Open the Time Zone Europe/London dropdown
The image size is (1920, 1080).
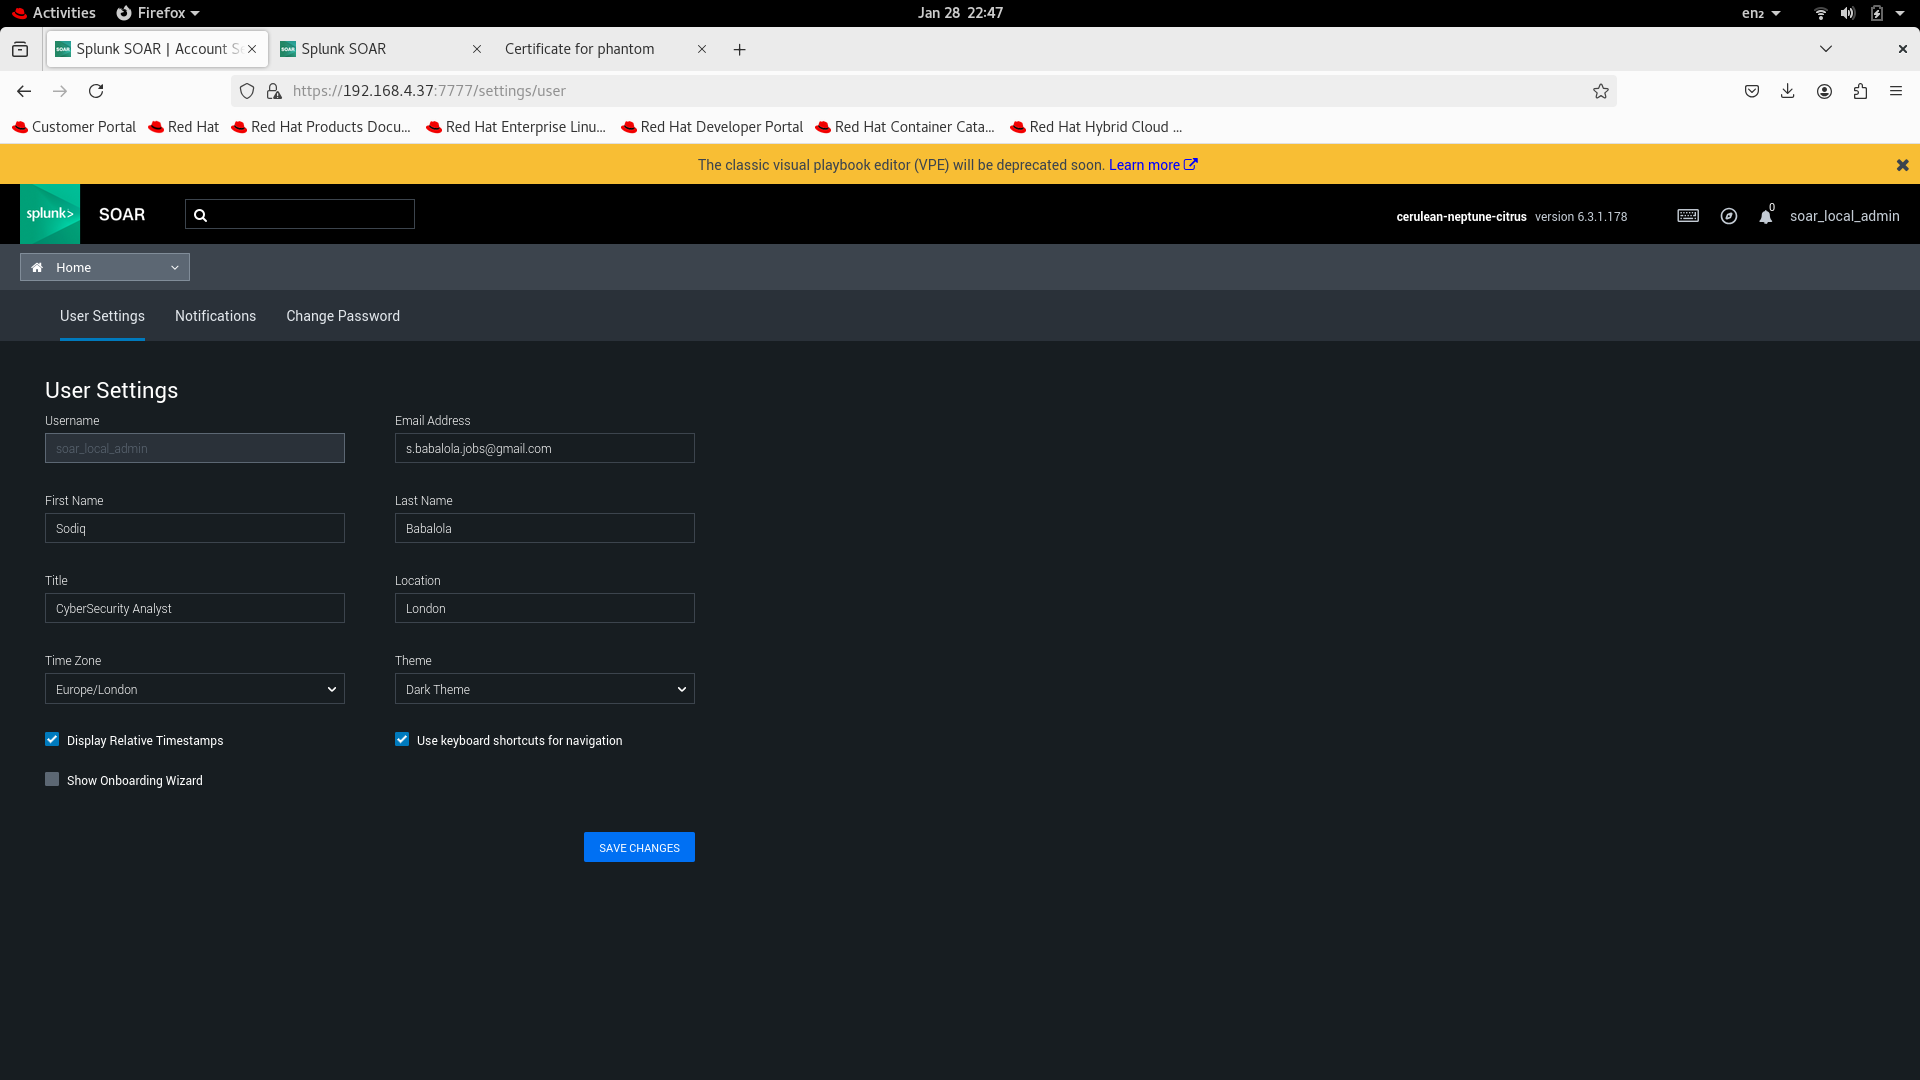point(195,689)
